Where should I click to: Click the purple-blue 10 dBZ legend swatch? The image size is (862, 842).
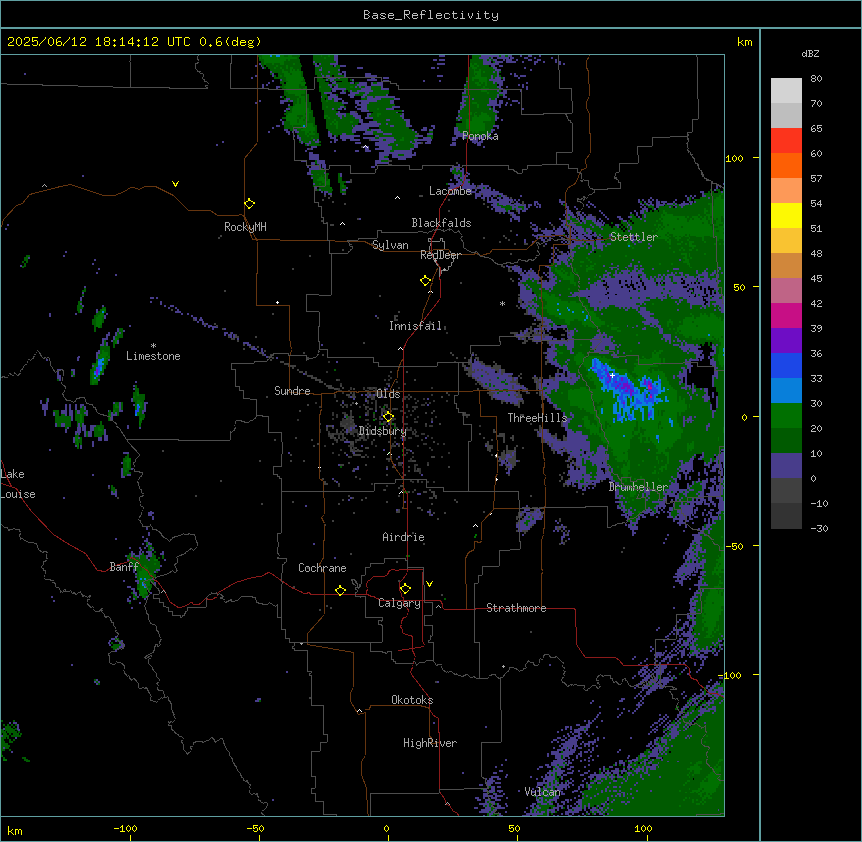[786, 466]
